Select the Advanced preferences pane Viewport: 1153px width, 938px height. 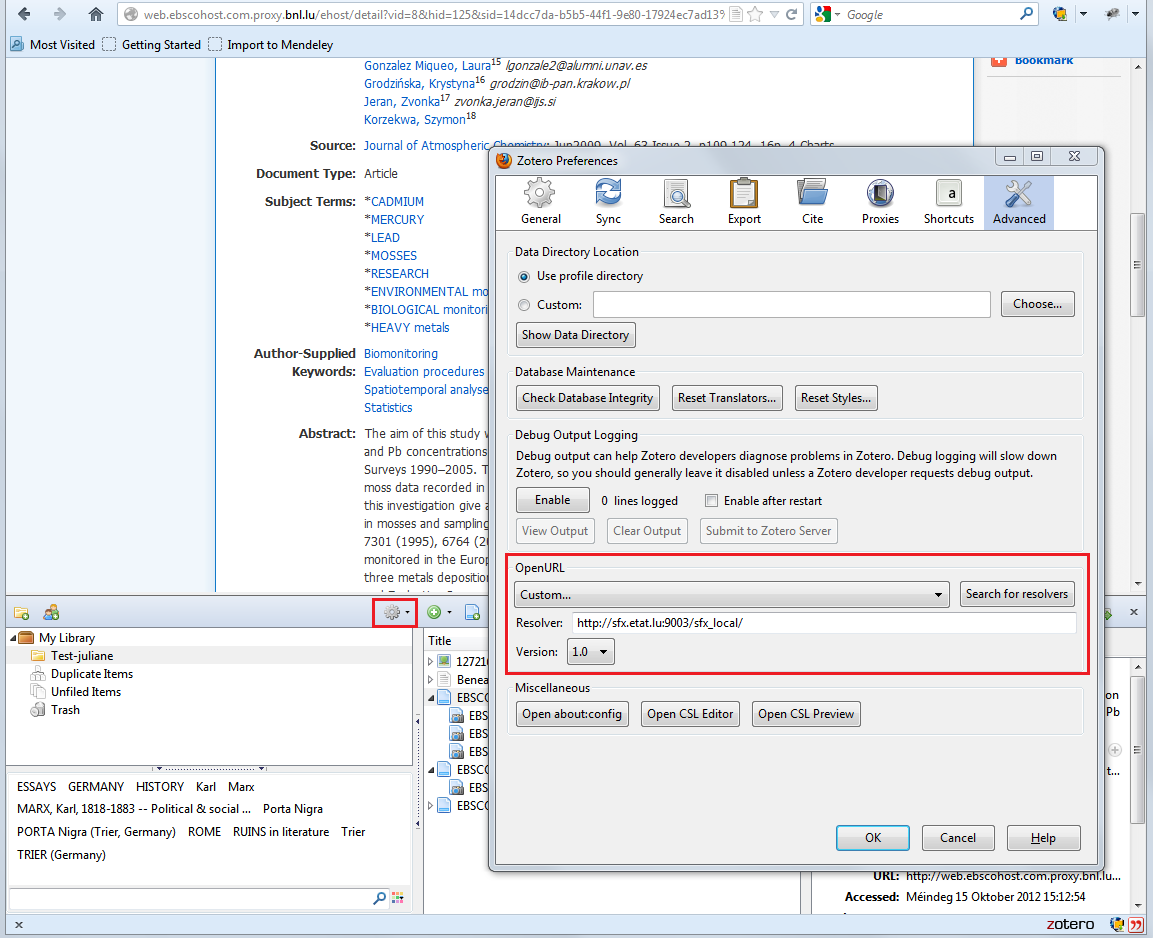pos(1019,202)
